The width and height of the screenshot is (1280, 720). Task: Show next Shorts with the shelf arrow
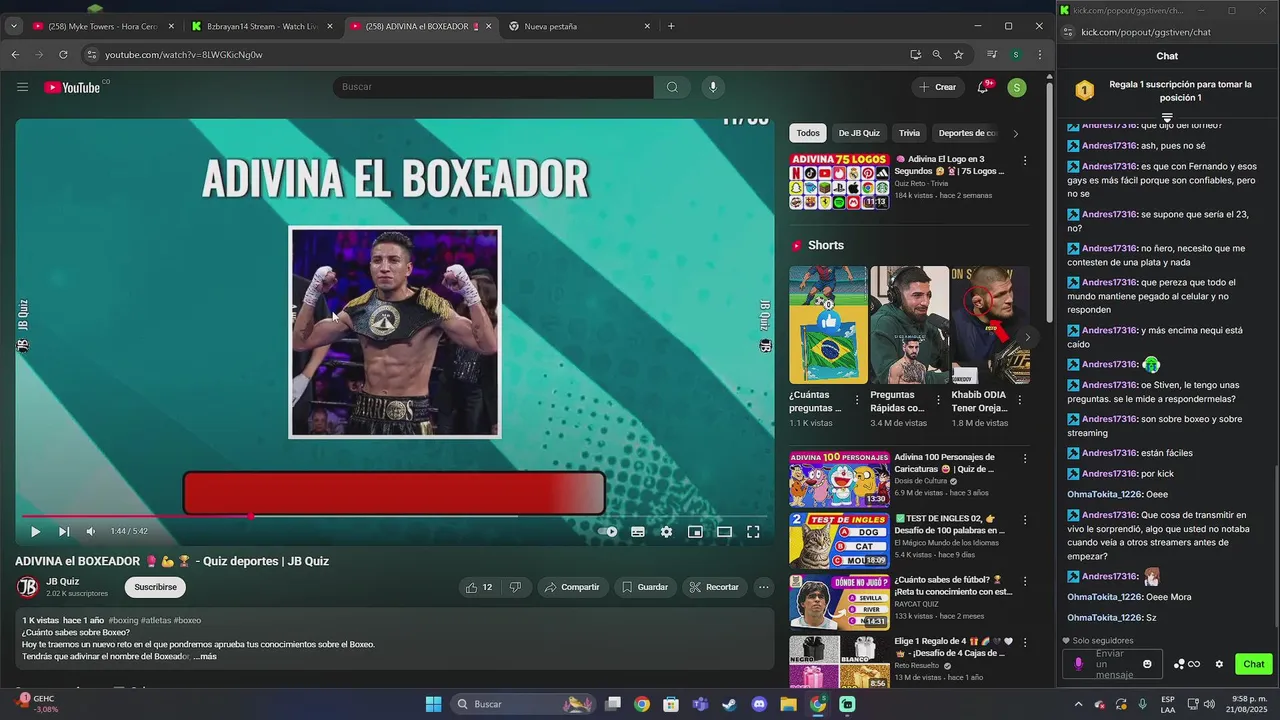(1026, 337)
